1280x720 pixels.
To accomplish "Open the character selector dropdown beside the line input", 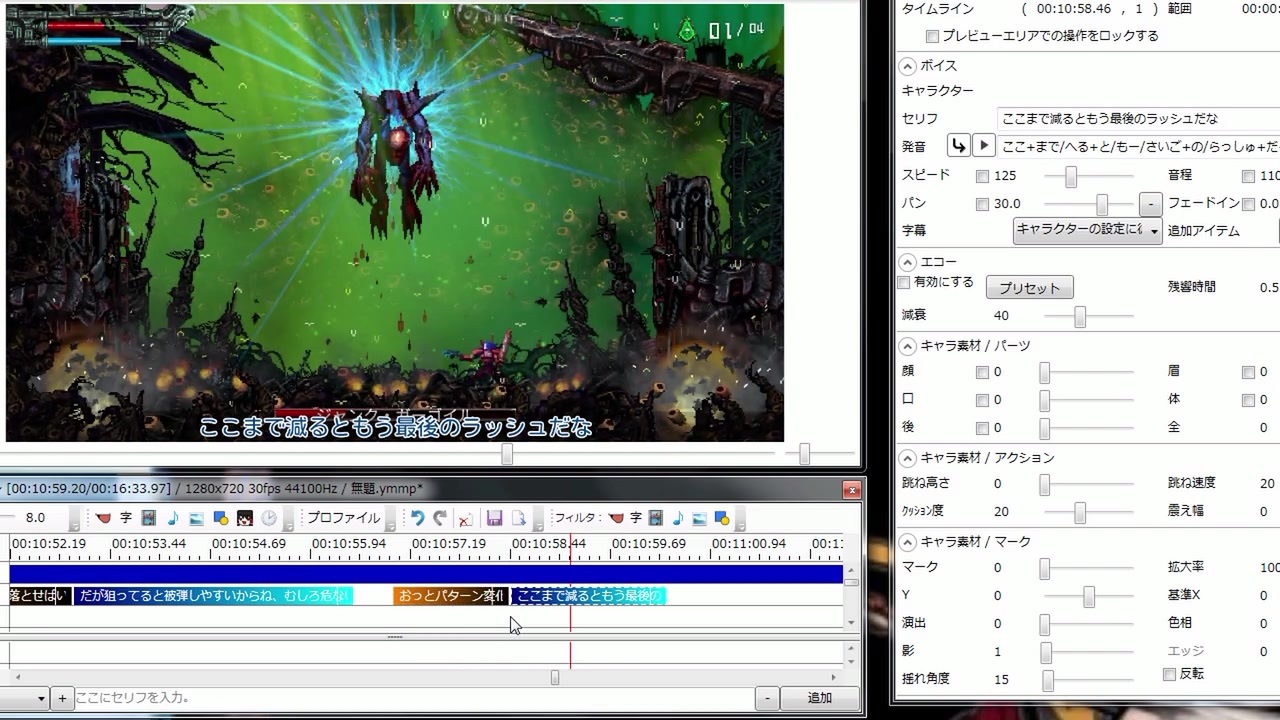I will [24, 698].
